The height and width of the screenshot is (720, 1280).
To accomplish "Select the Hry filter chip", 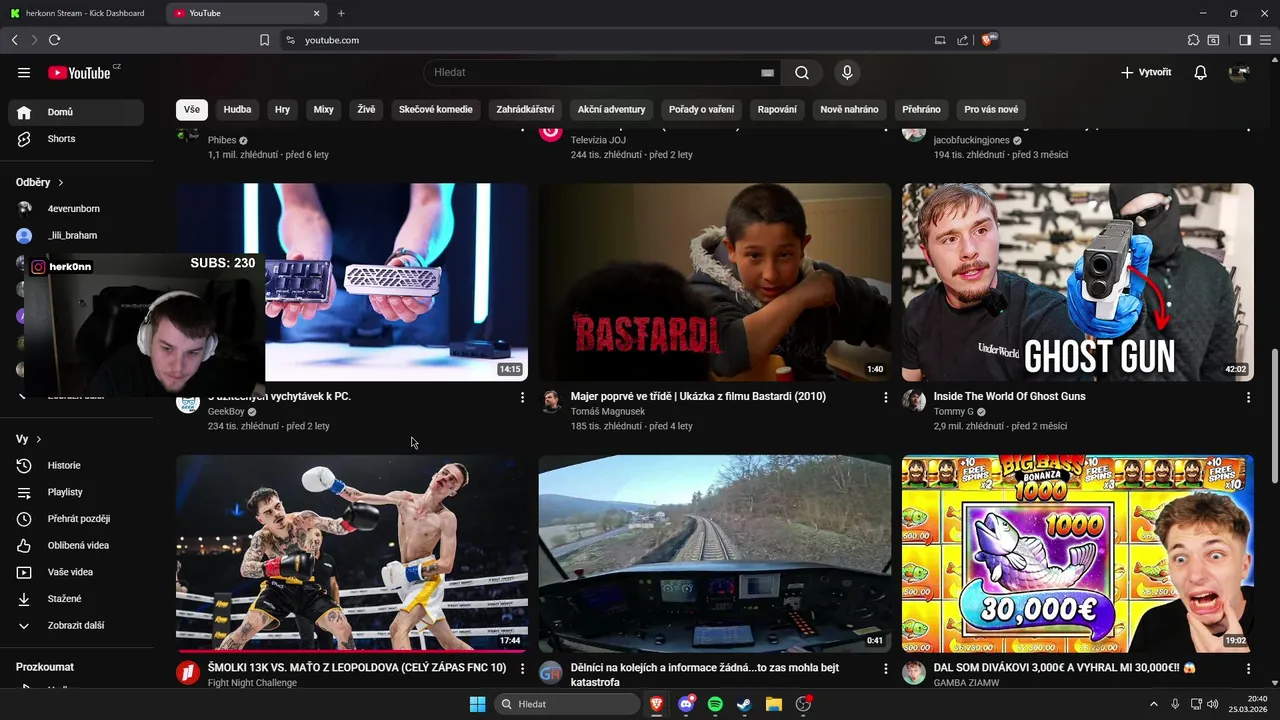I will tap(282, 109).
